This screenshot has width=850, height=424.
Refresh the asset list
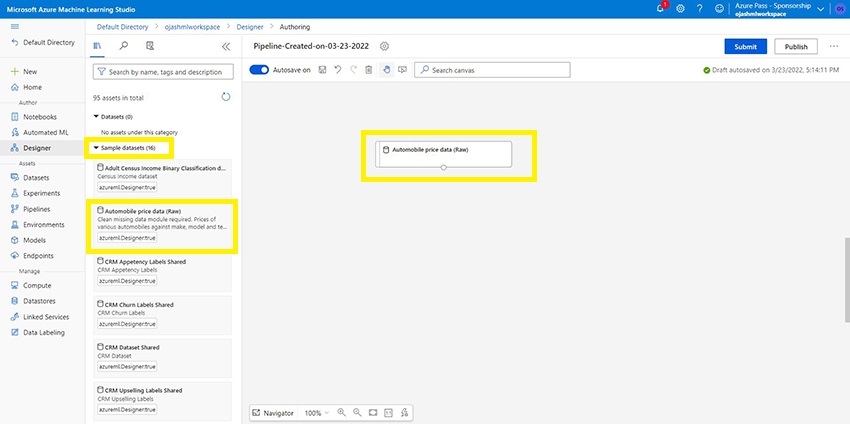click(226, 97)
